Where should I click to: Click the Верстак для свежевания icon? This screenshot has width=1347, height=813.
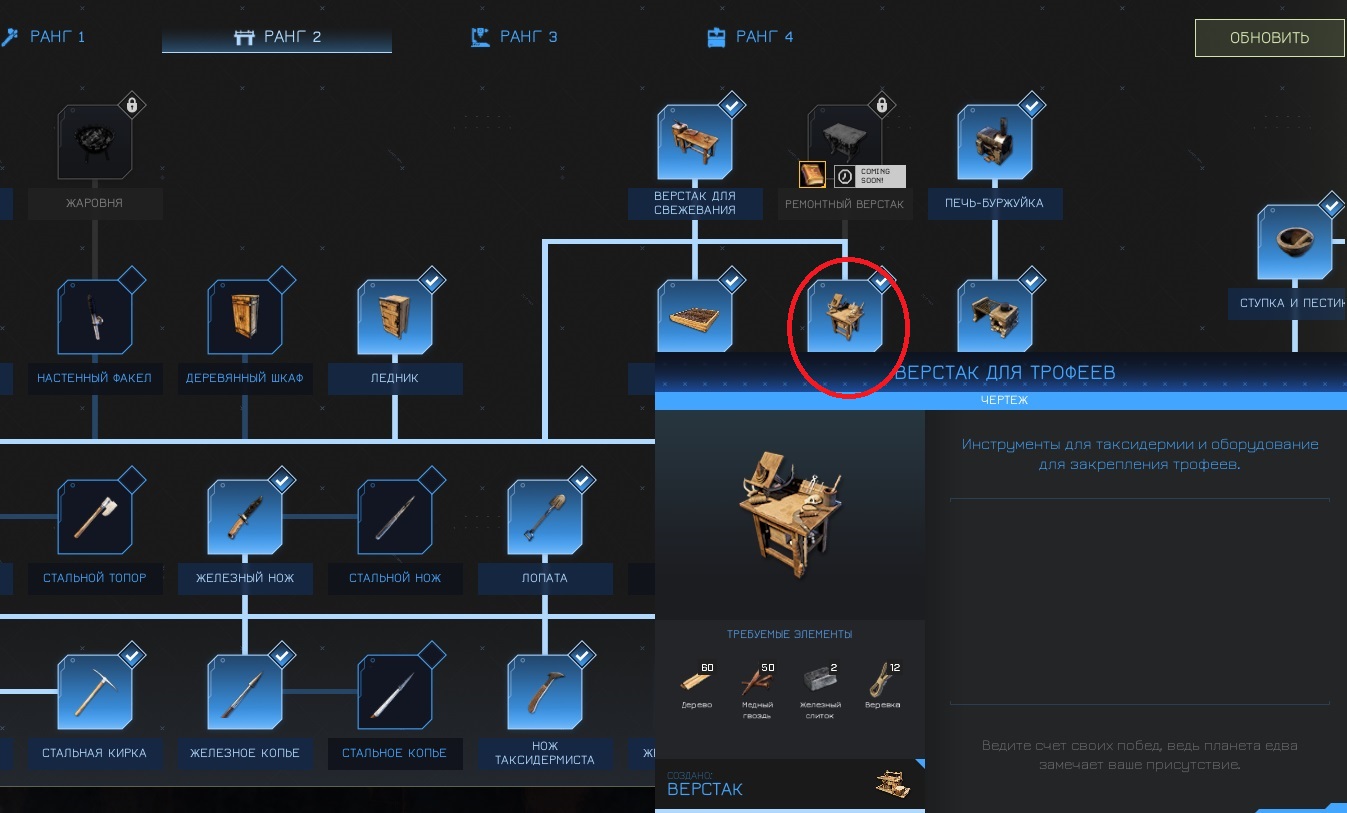[x=695, y=142]
